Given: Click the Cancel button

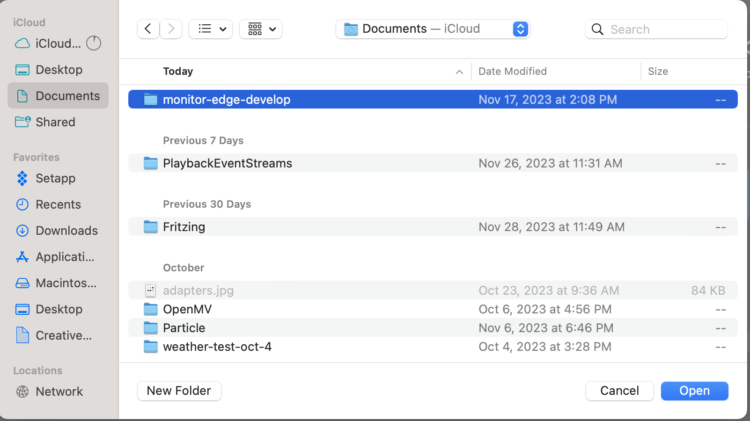Looking at the screenshot, I should (619, 391).
